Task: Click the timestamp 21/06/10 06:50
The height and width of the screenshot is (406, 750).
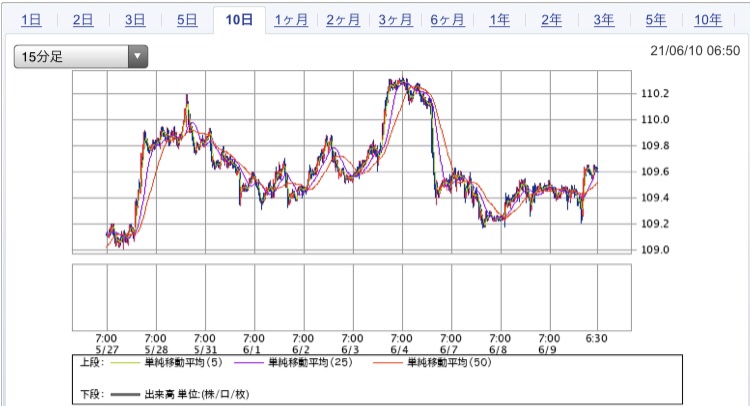Action: pyautogui.click(x=695, y=51)
